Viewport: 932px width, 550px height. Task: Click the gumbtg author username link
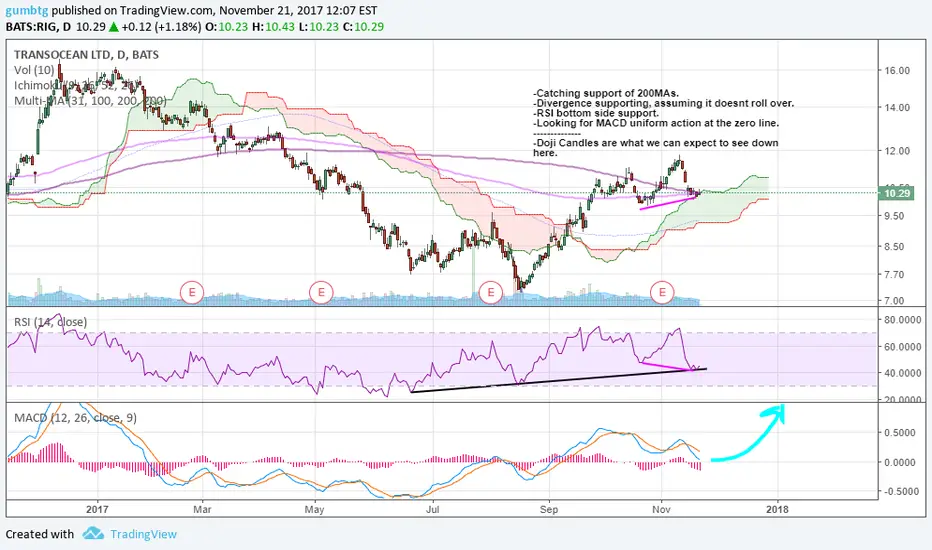click(x=27, y=10)
